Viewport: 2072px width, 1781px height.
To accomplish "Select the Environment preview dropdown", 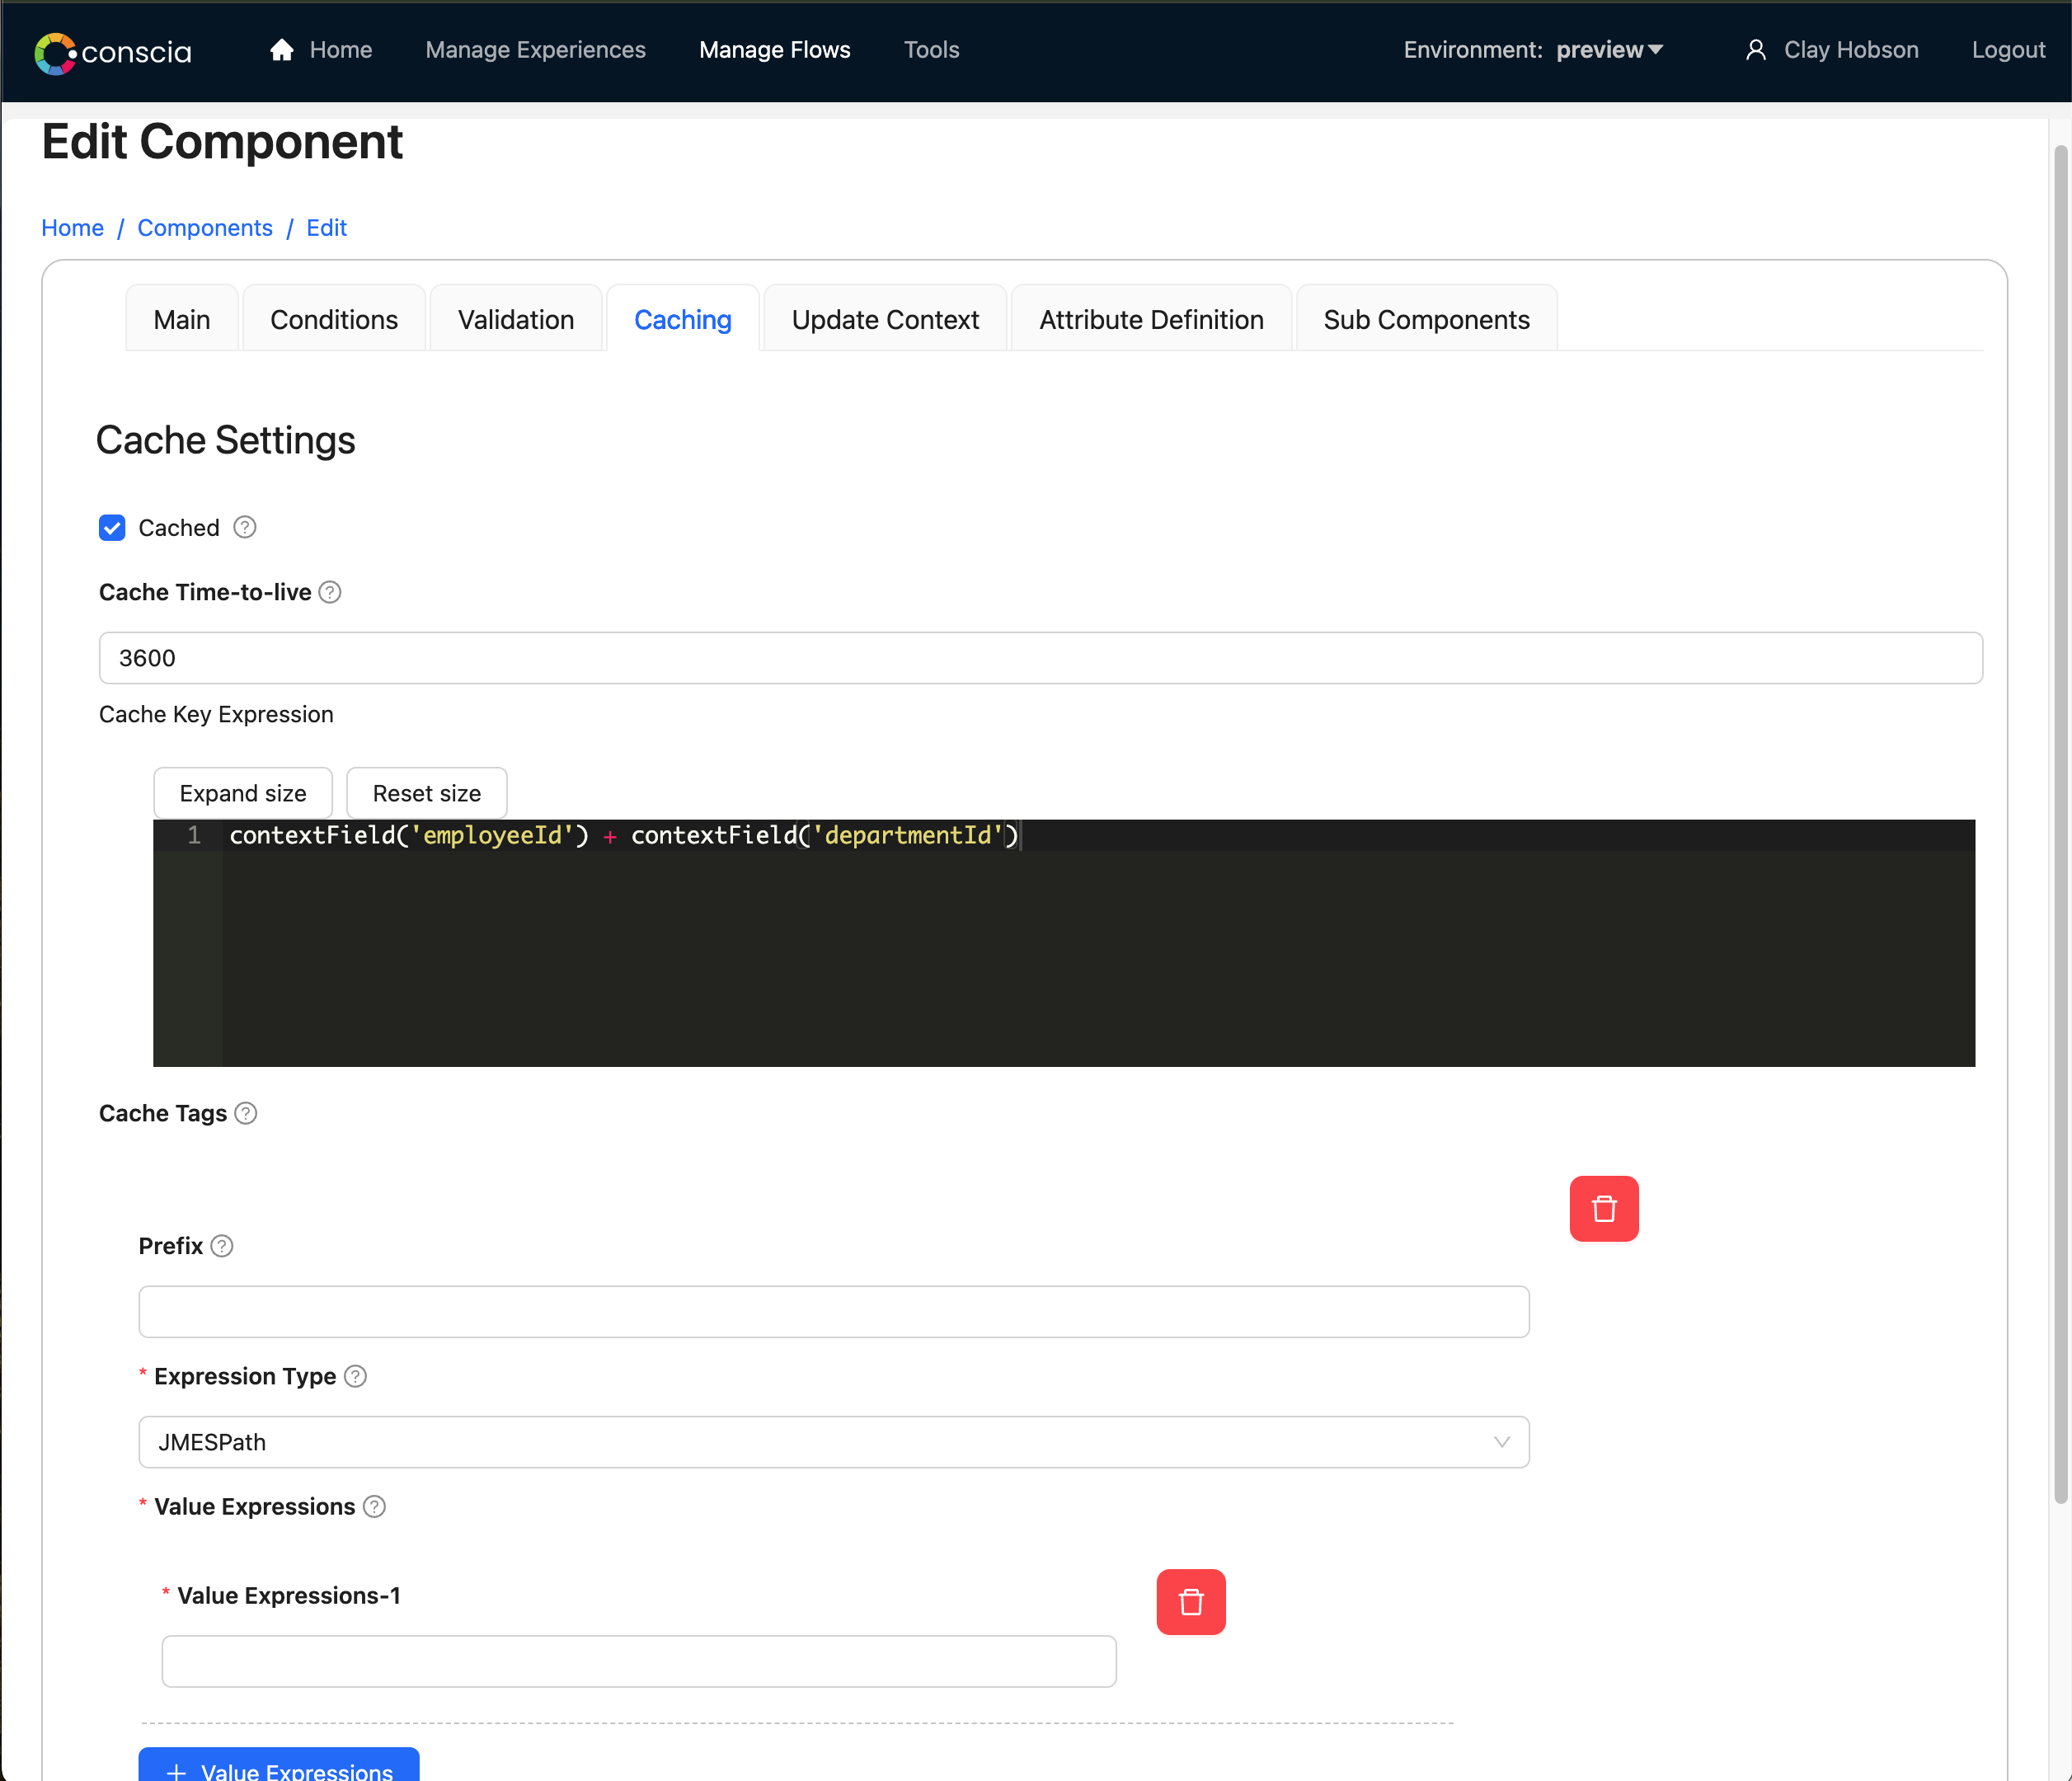I will tap(1531, 49).
